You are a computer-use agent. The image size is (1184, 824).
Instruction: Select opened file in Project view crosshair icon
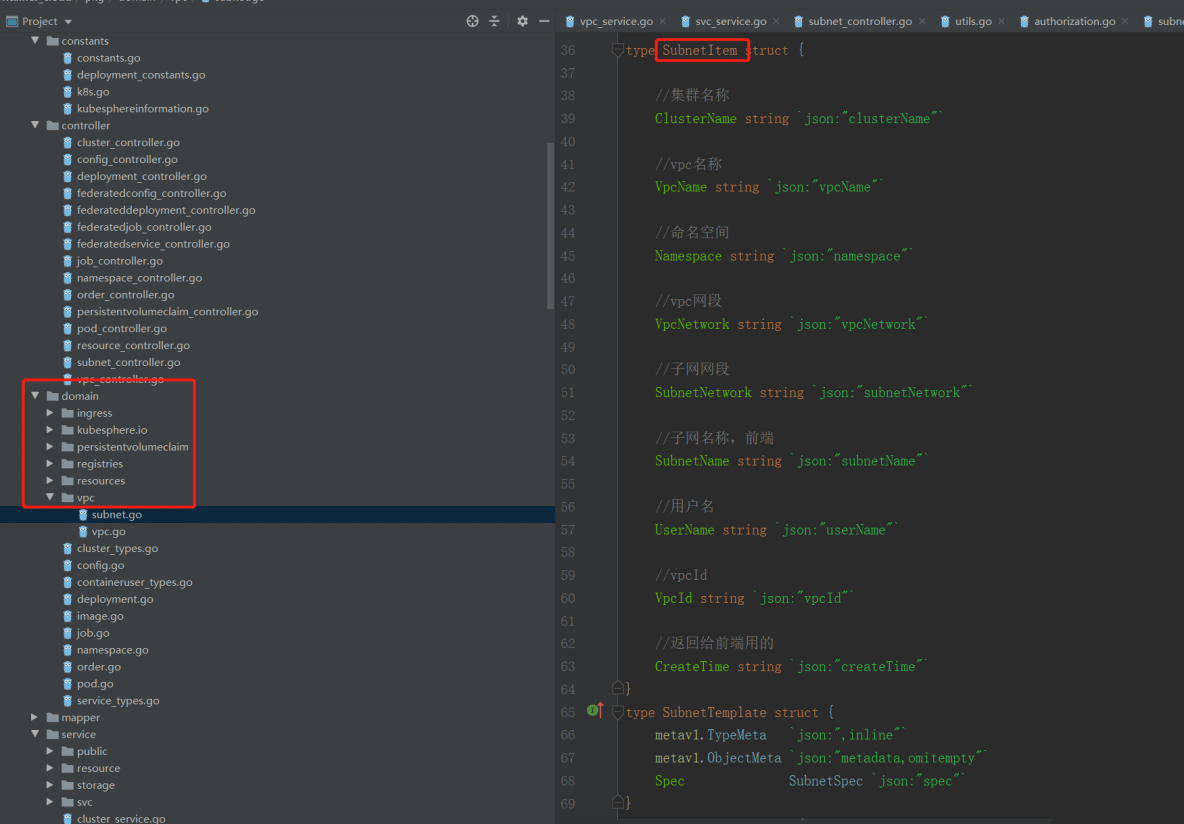(x=471, y=20)
